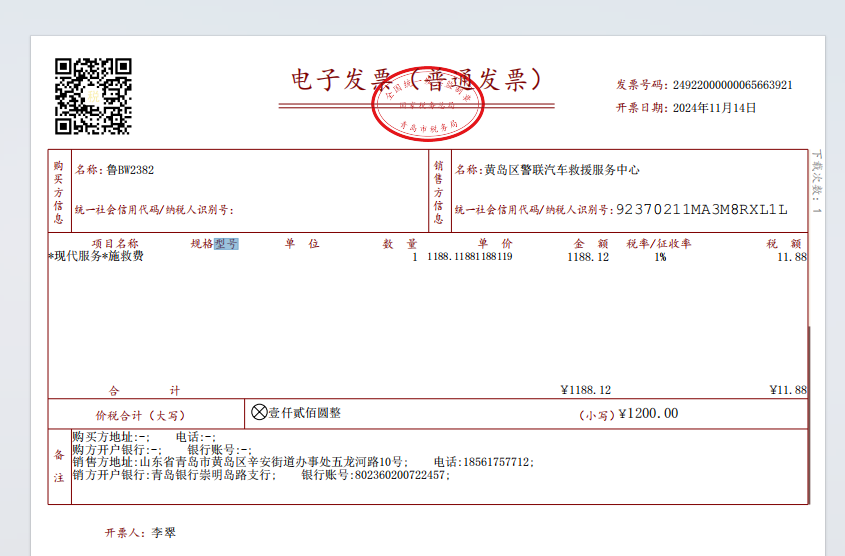Viewport: 845px width, 556px height.
Task: Click the issuer name 李翠
Action: 163,534
